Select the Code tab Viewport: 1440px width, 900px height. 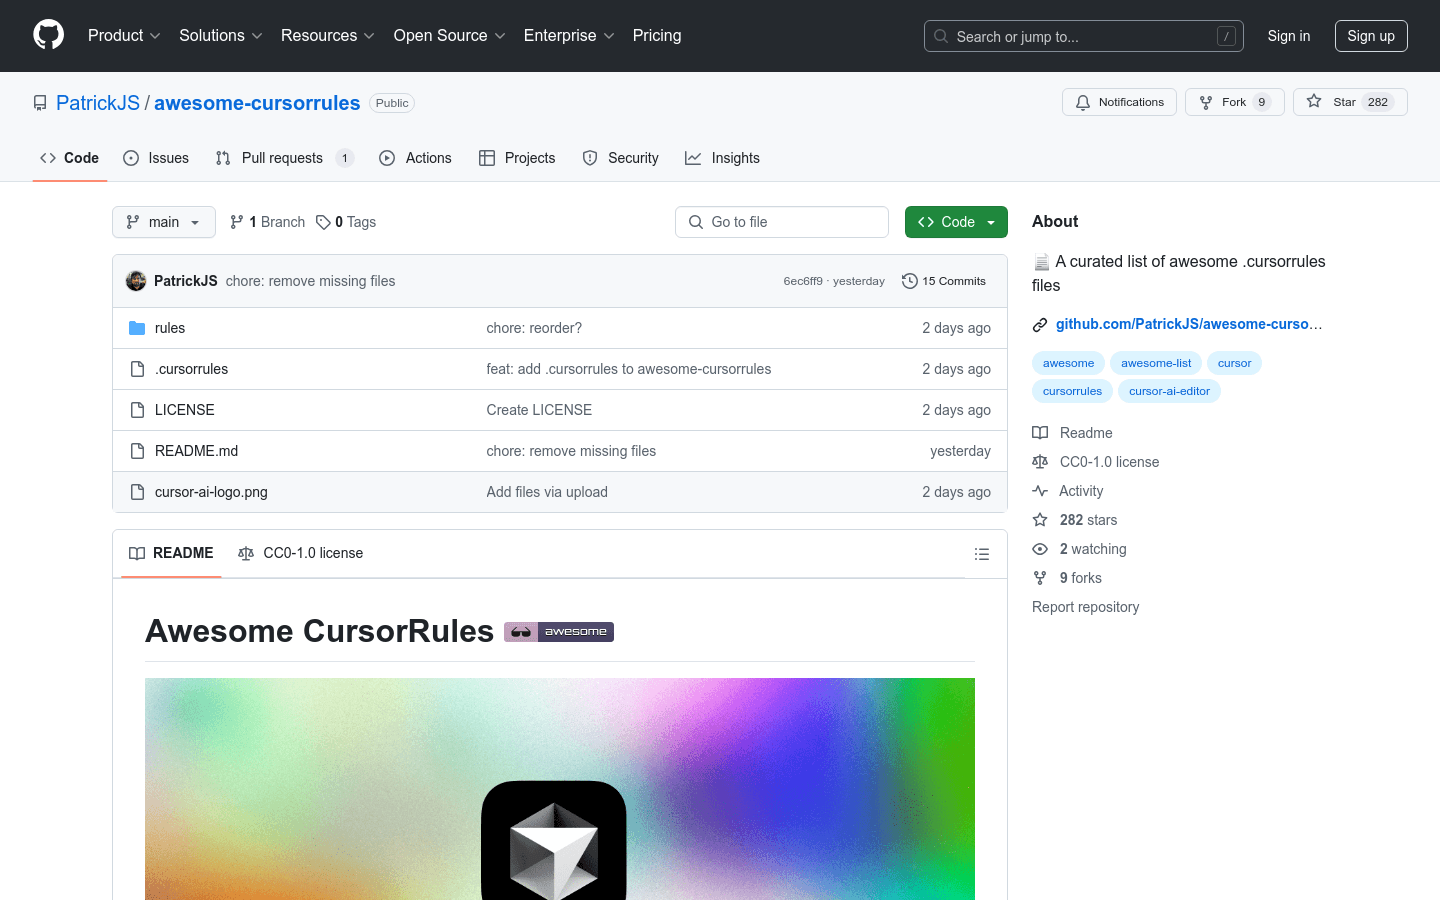click(x=70, y=158)
